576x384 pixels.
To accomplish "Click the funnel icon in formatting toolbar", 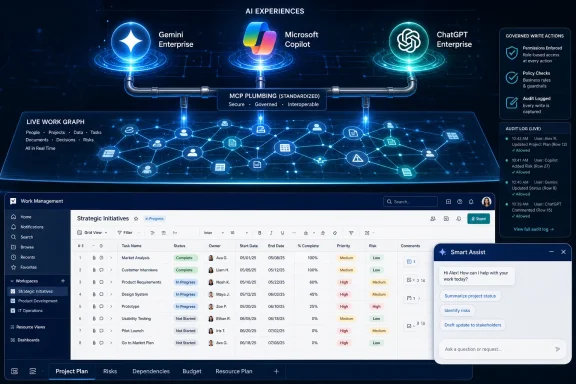I will pos(351,233).
